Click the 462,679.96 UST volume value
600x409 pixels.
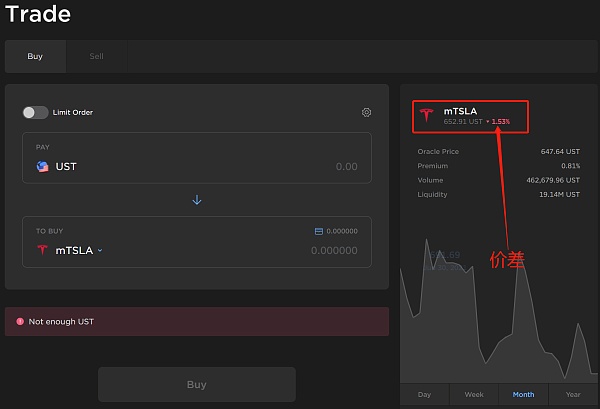coord(553,180)
